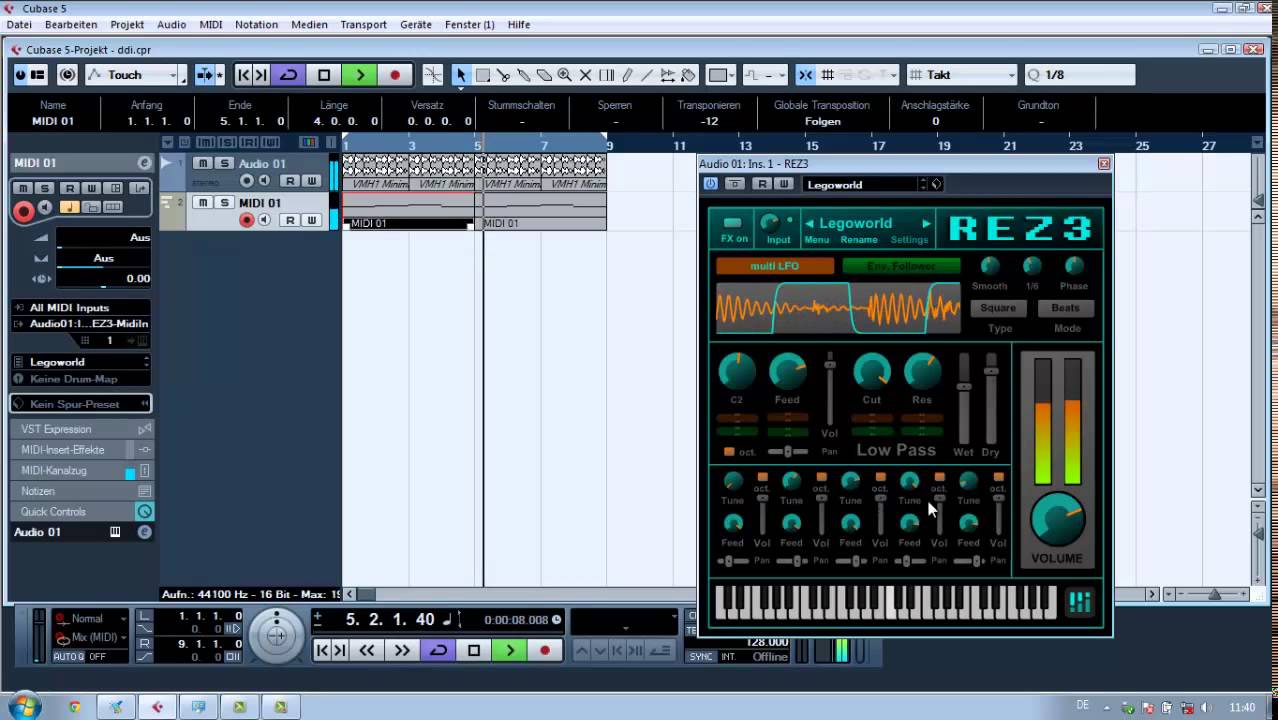Select the Split scissors tool
The image size is (1278, 720).
(503, 75)
